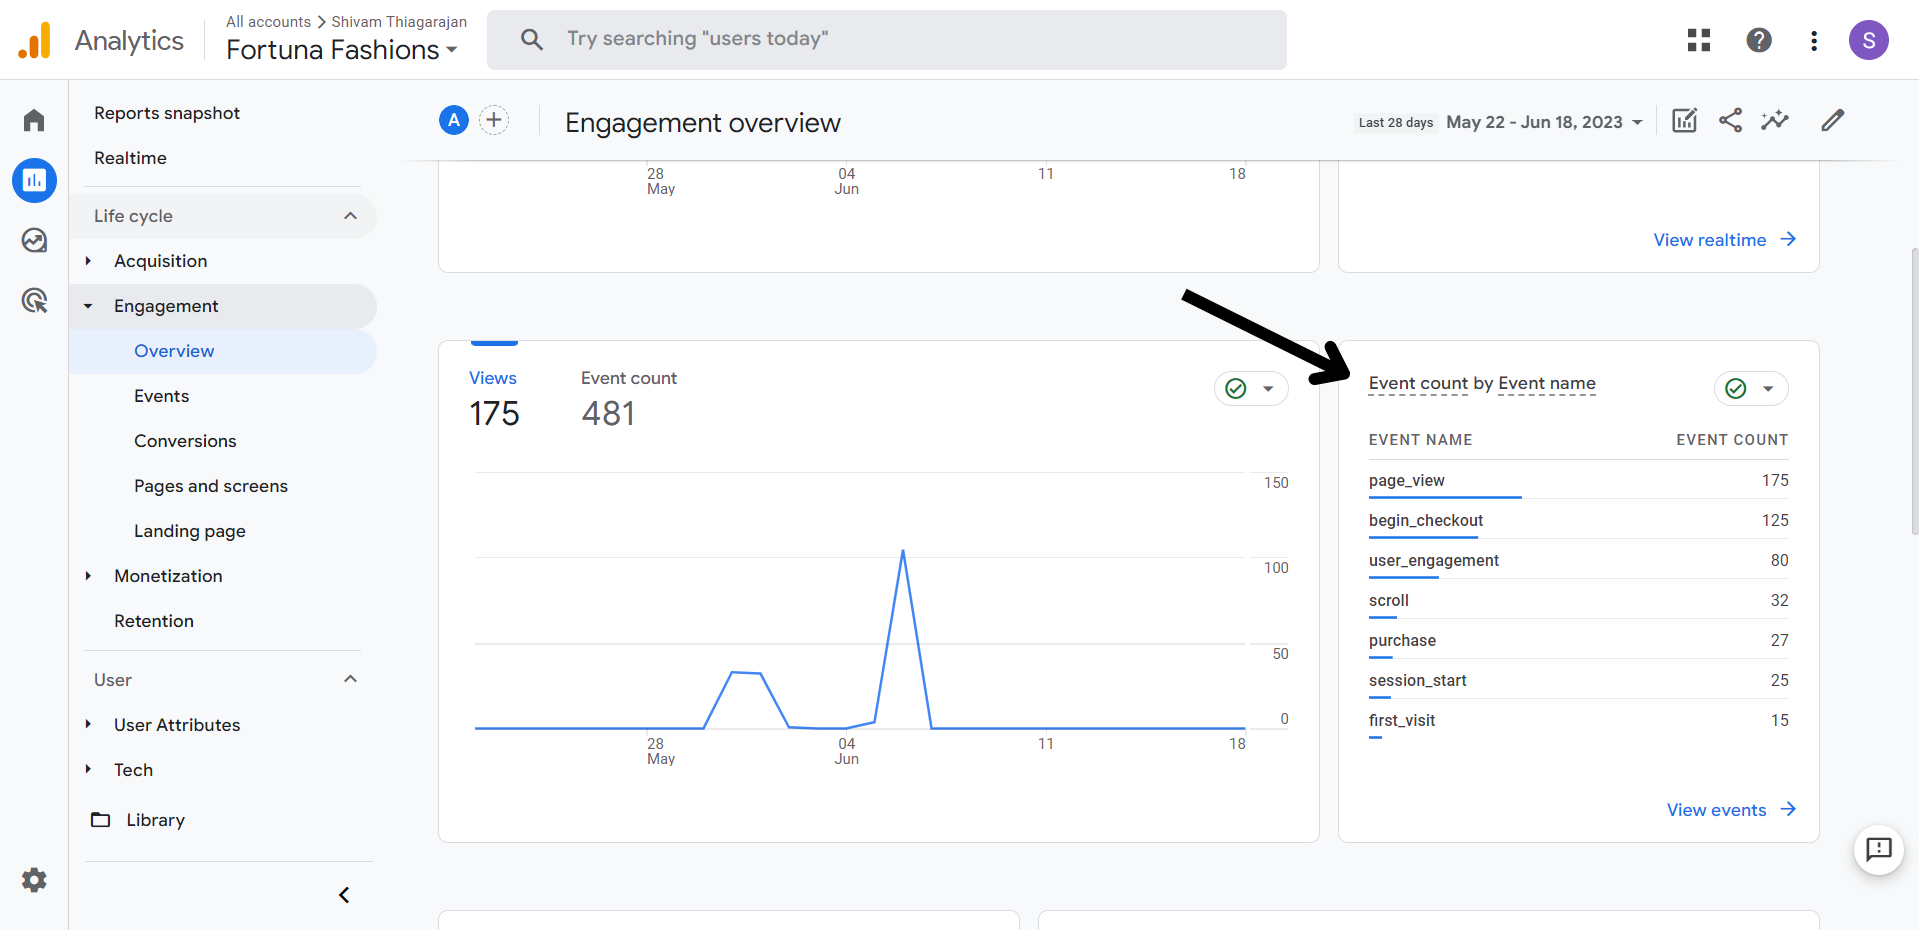1919x930 pixels.
Task: Click the Edit comparisons chart icon
Action: 1685,121
